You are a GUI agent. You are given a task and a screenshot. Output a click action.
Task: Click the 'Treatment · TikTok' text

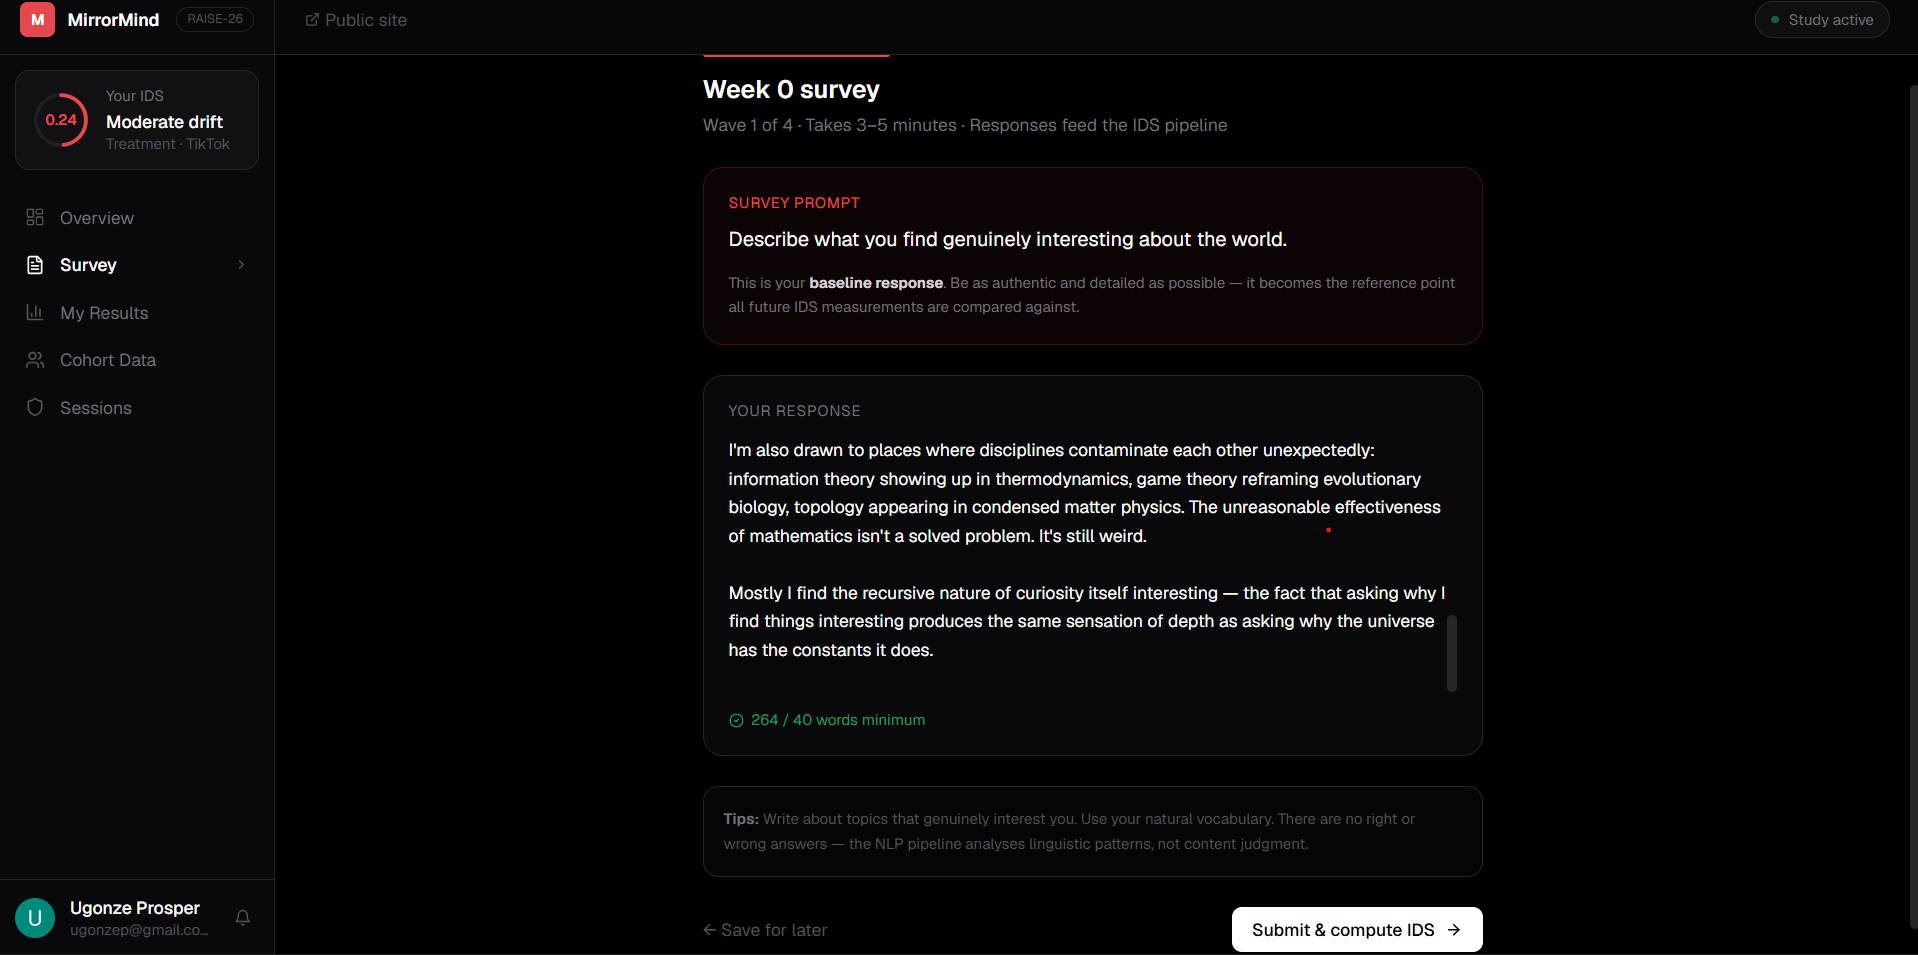pyautogui.click(x=168, y=144)
